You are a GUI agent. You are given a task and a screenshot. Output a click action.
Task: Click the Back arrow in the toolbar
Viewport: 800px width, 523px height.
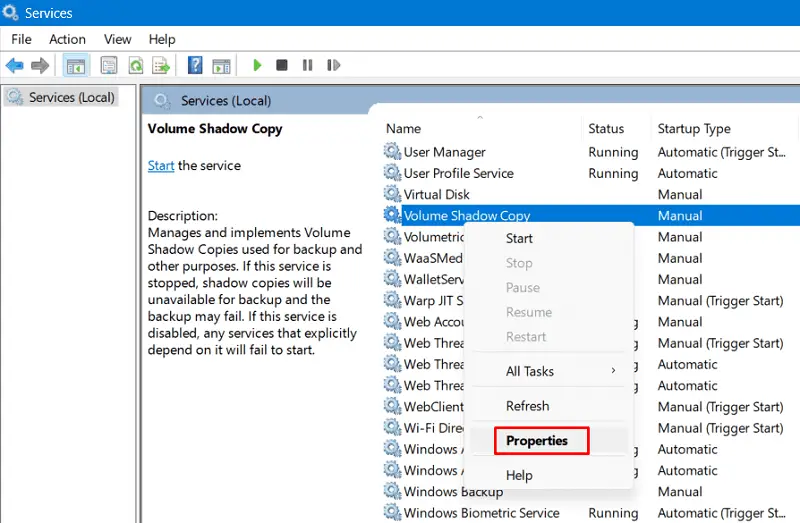[x=15, y=66]
